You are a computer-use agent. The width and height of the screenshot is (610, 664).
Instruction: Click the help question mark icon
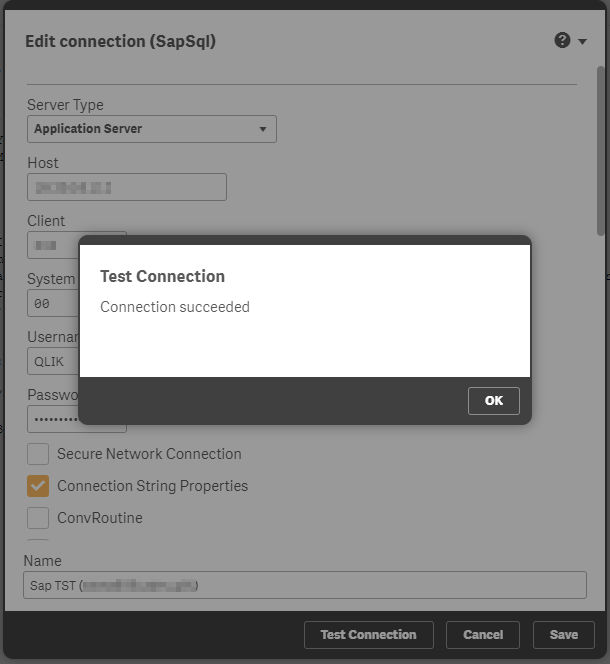point(562,41)
